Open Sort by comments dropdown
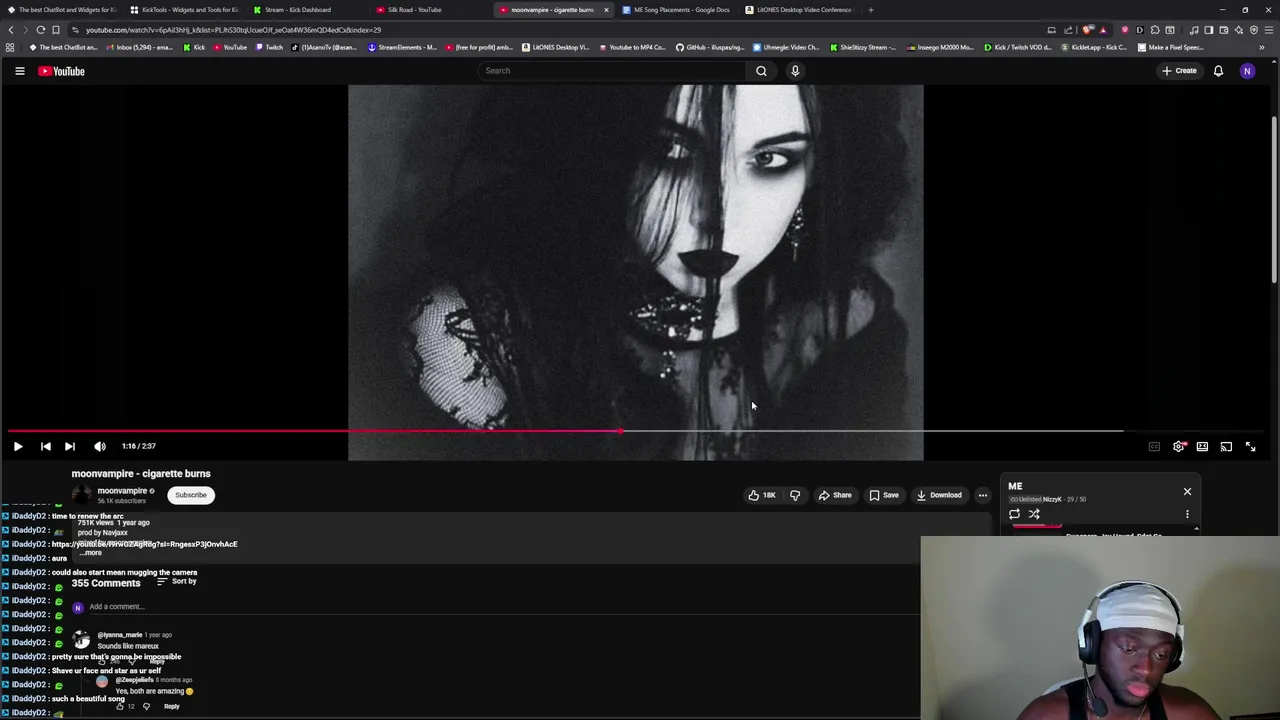The width and height of the screenshot is (1280, 720). [177, 582]
